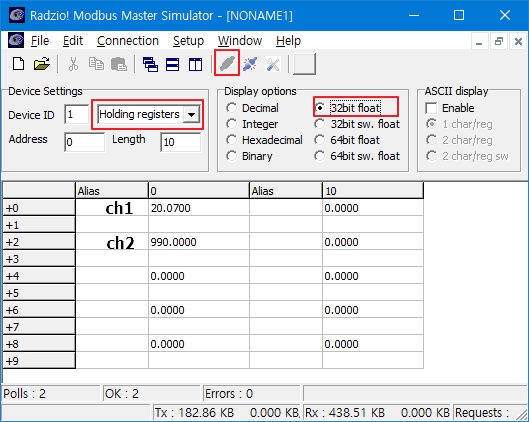Screen dimensions: 529x422
Task: Click row header +9
Action: pos(39,361)
